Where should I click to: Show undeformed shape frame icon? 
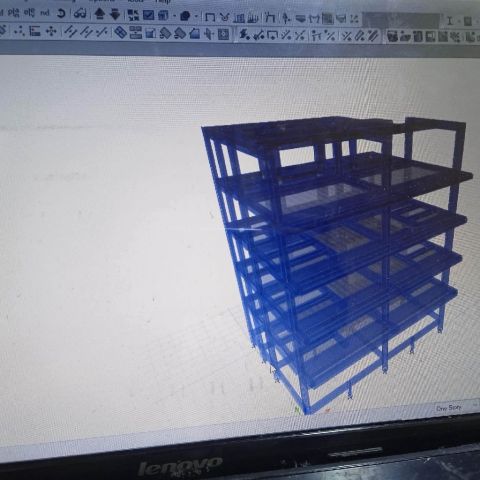click(x=209, y=17)
